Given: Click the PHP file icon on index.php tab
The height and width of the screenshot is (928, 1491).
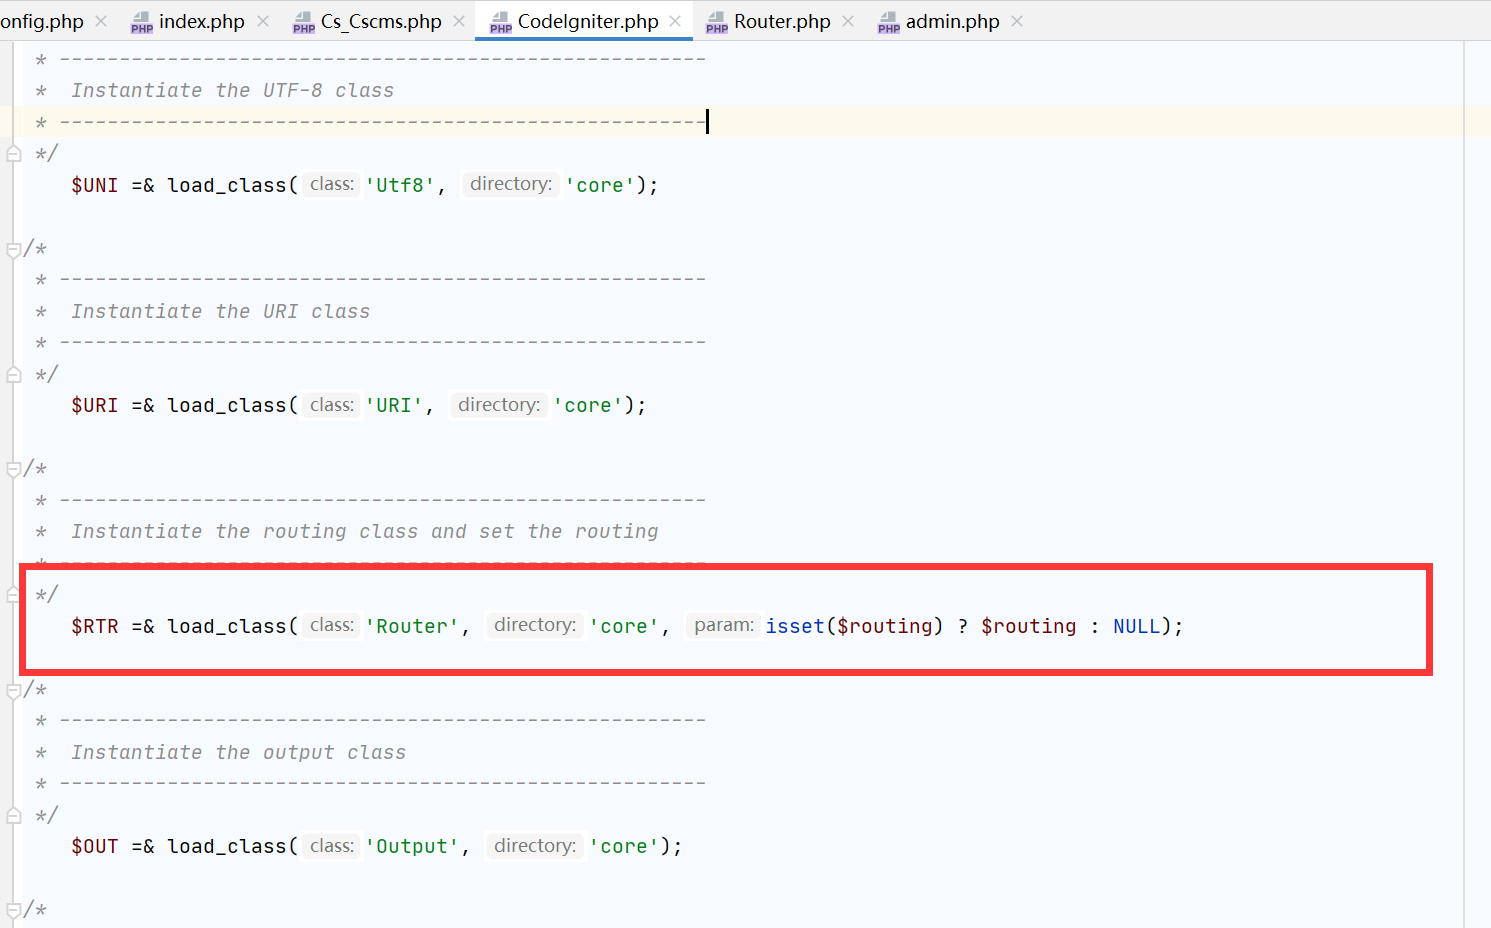Looking at the screenshot, I should tap(142, 22).
